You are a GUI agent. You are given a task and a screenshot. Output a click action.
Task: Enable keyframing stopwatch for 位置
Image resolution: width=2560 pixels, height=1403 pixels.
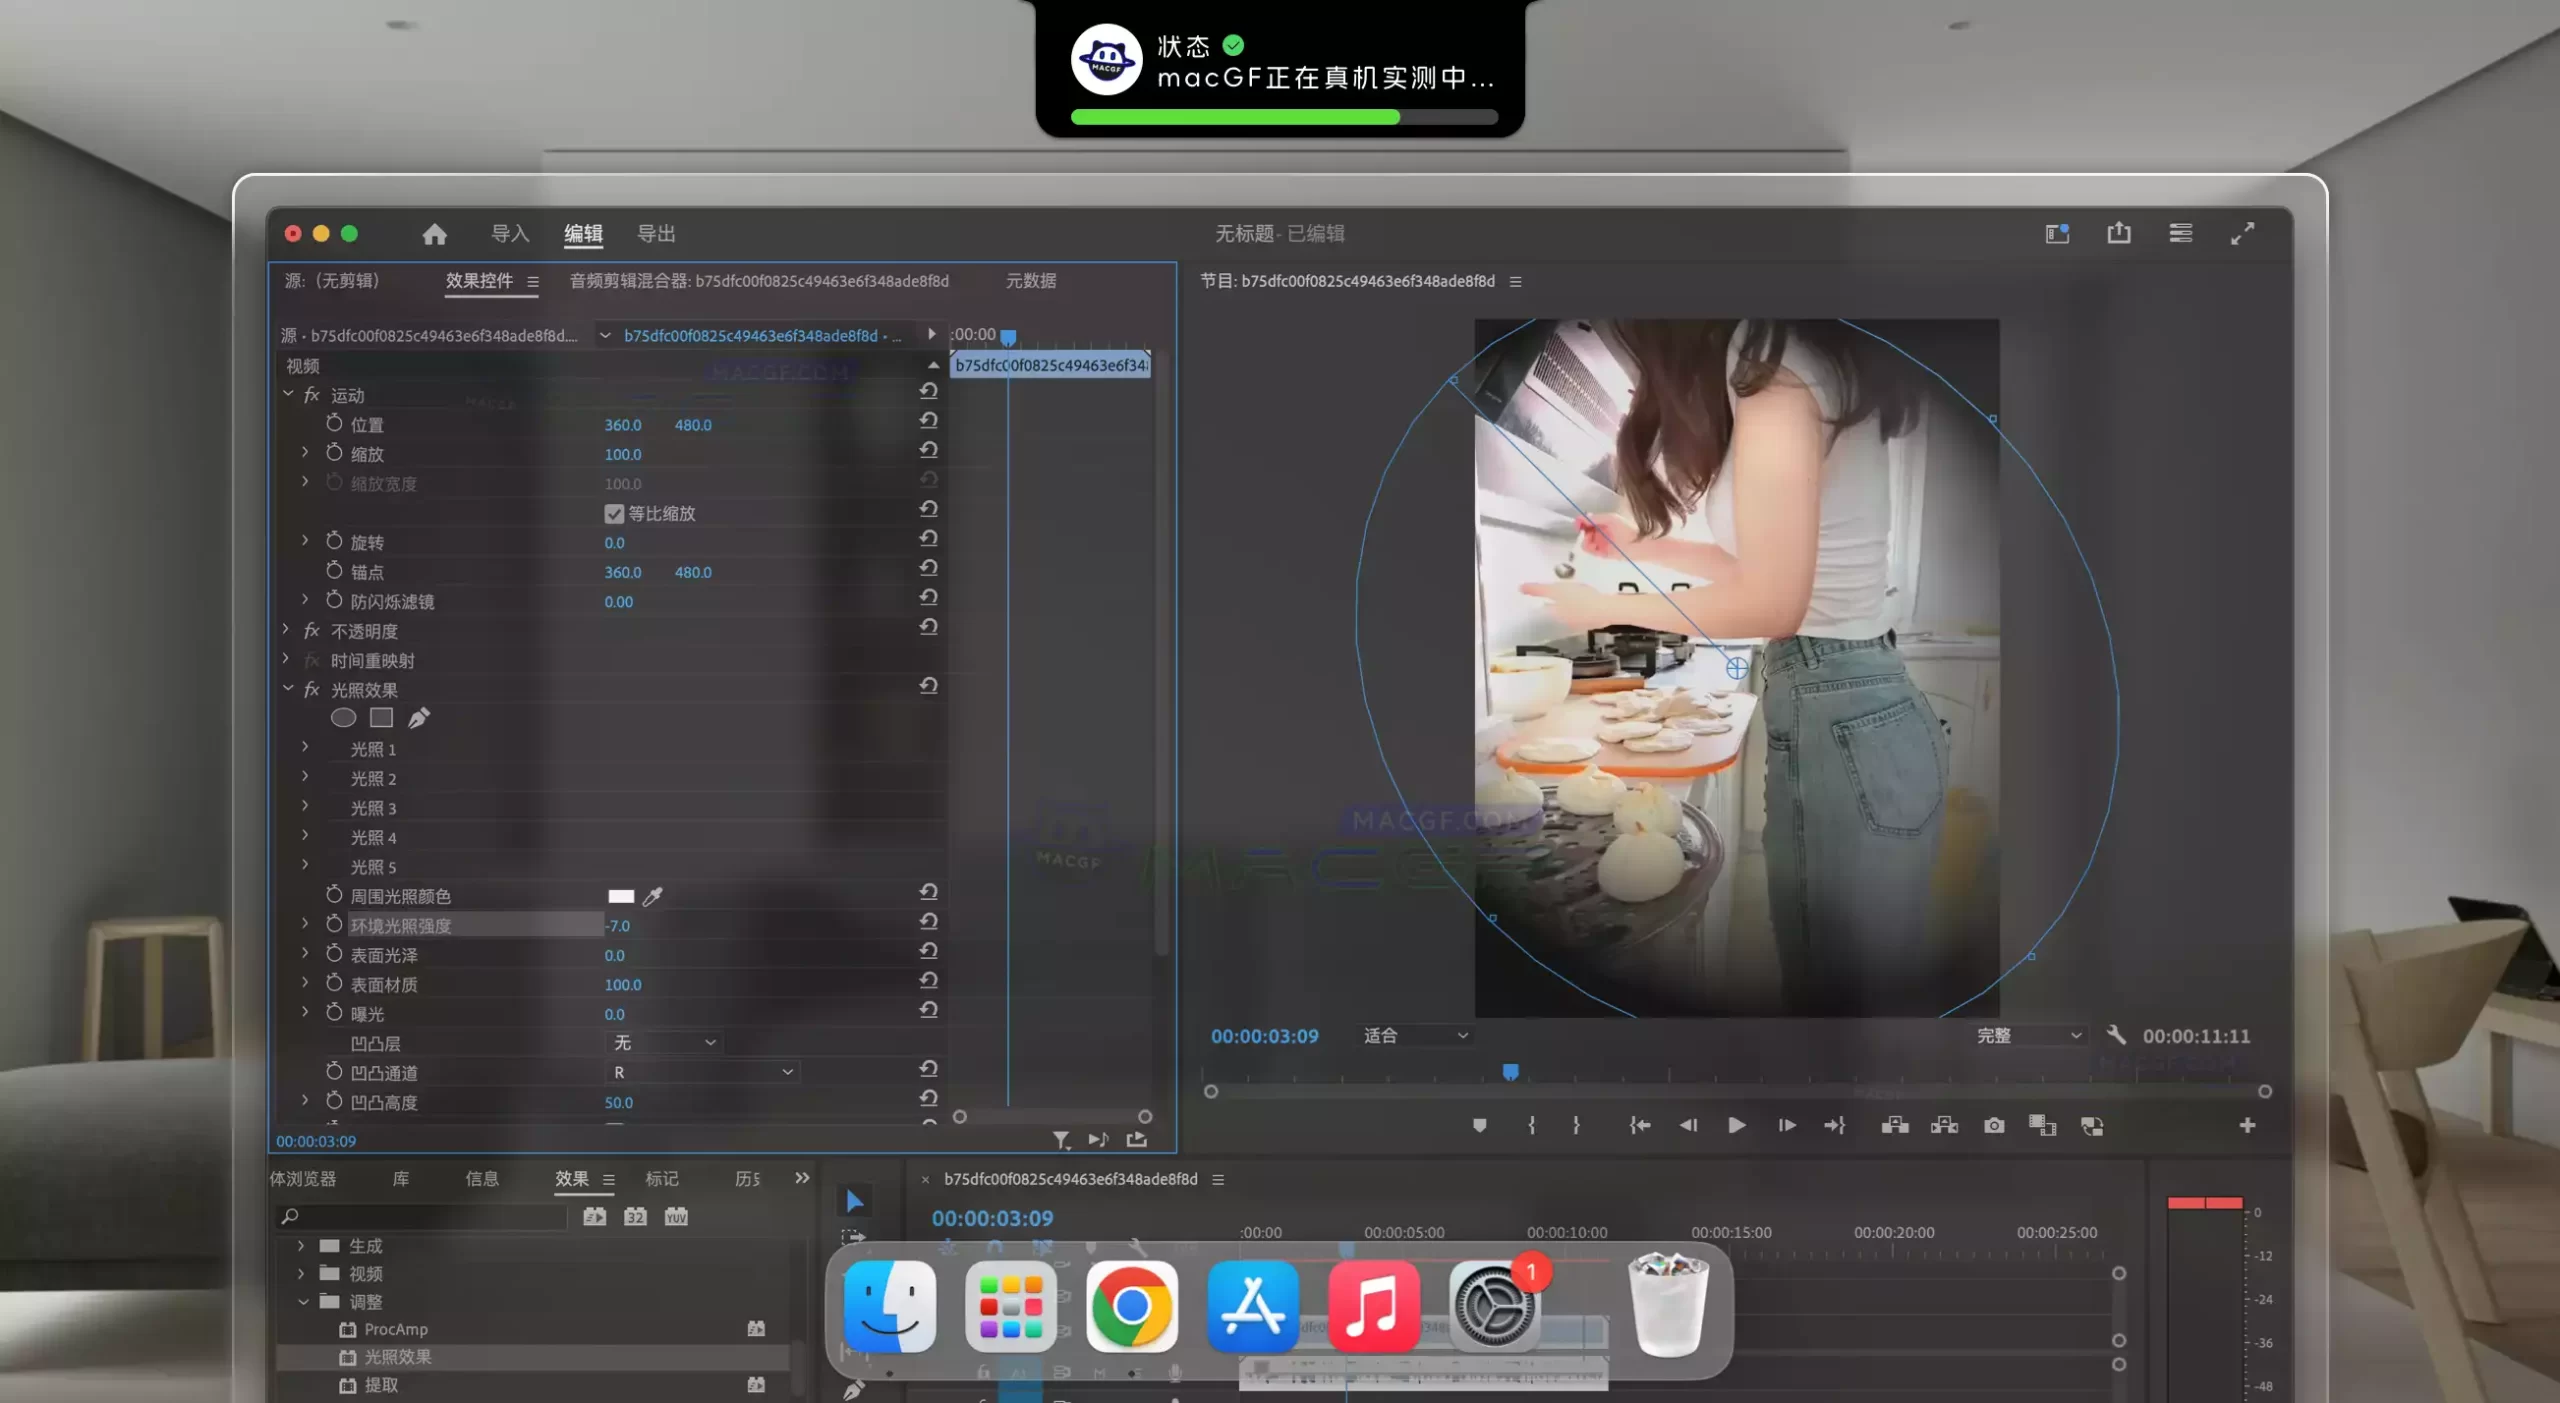[x=335, y=424]
